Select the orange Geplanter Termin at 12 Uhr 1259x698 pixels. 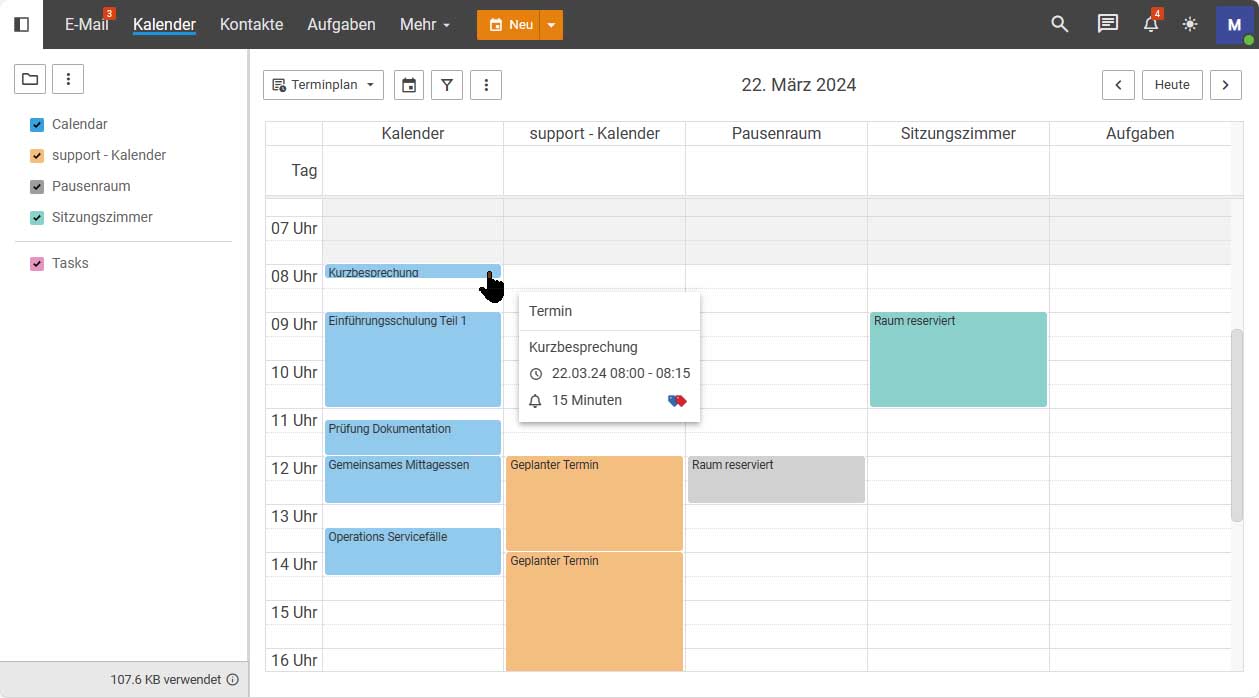click(594, 503)
